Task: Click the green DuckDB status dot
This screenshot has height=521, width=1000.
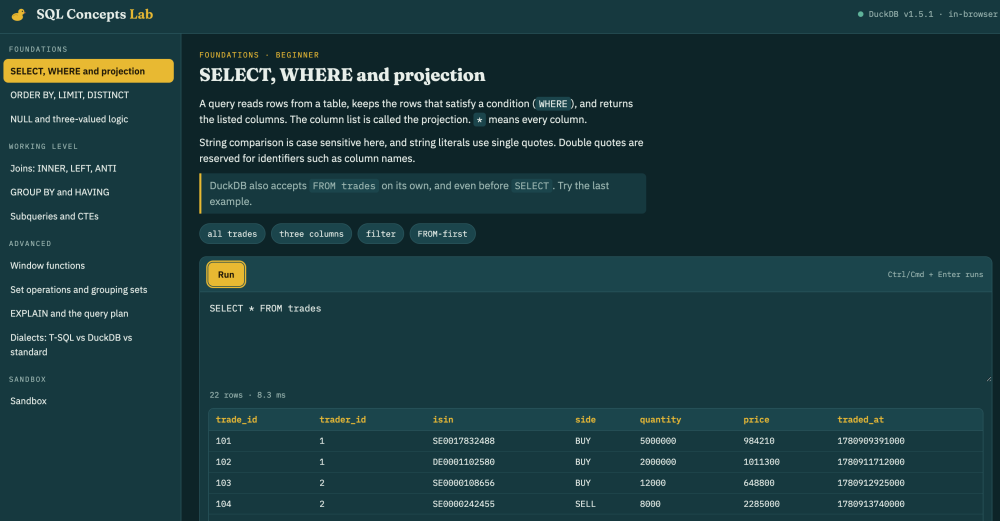Action: (860, 14)
